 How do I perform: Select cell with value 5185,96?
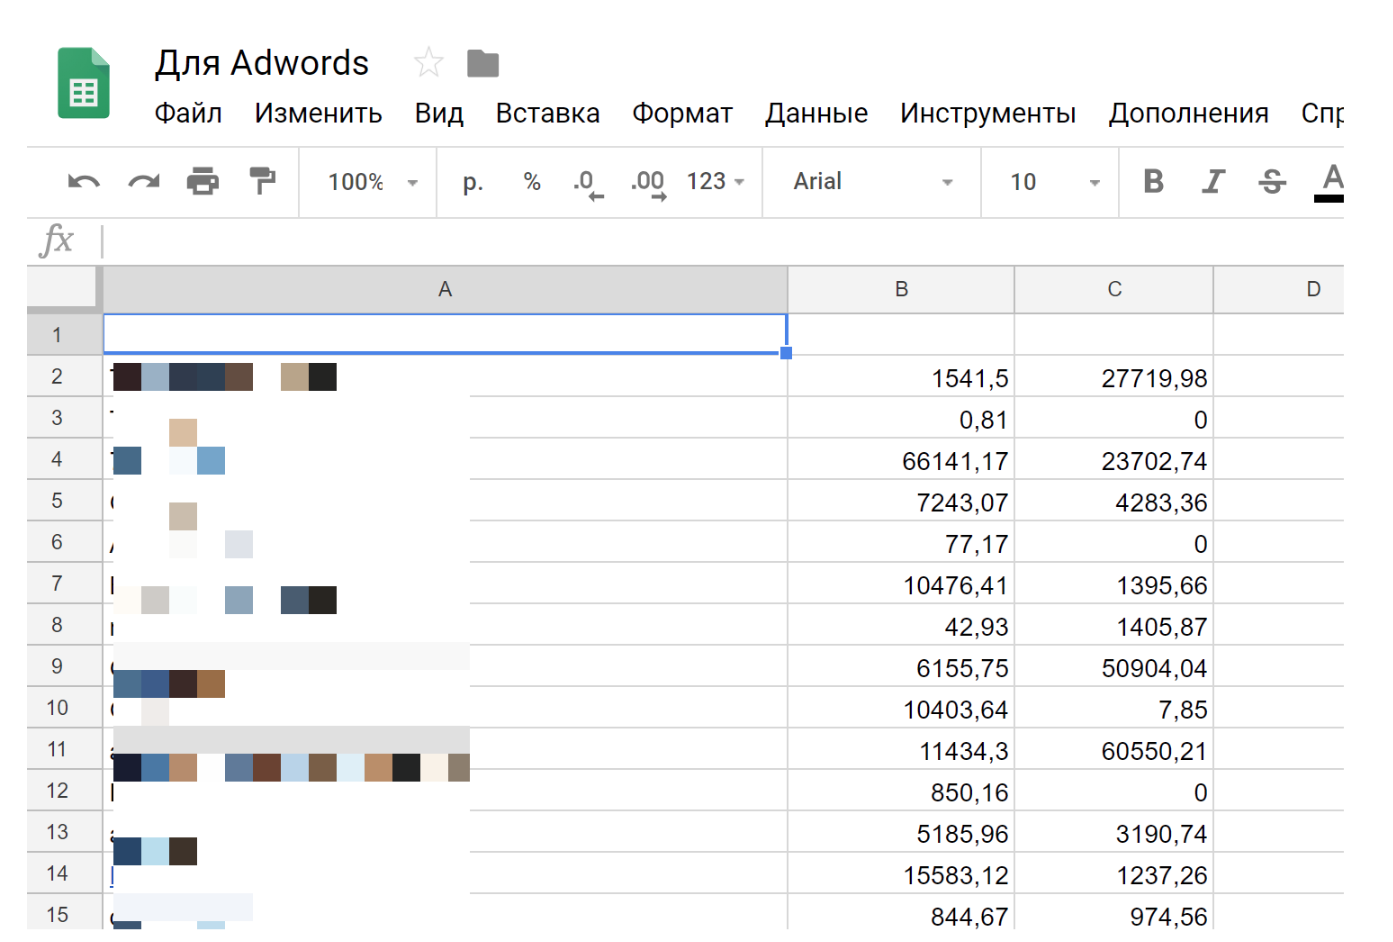(901, 833)
